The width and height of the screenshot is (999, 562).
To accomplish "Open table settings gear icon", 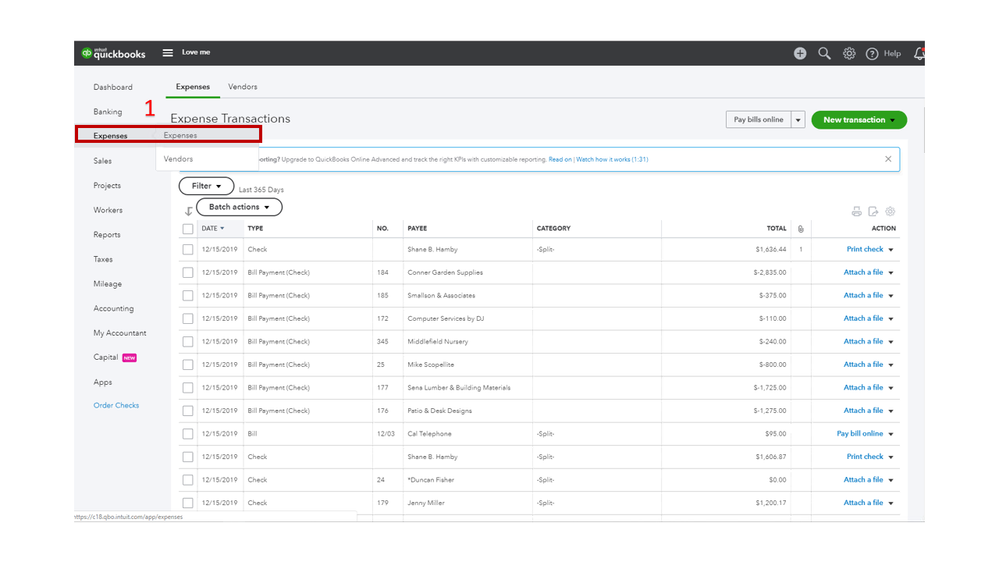I will (x=890, y=212).
